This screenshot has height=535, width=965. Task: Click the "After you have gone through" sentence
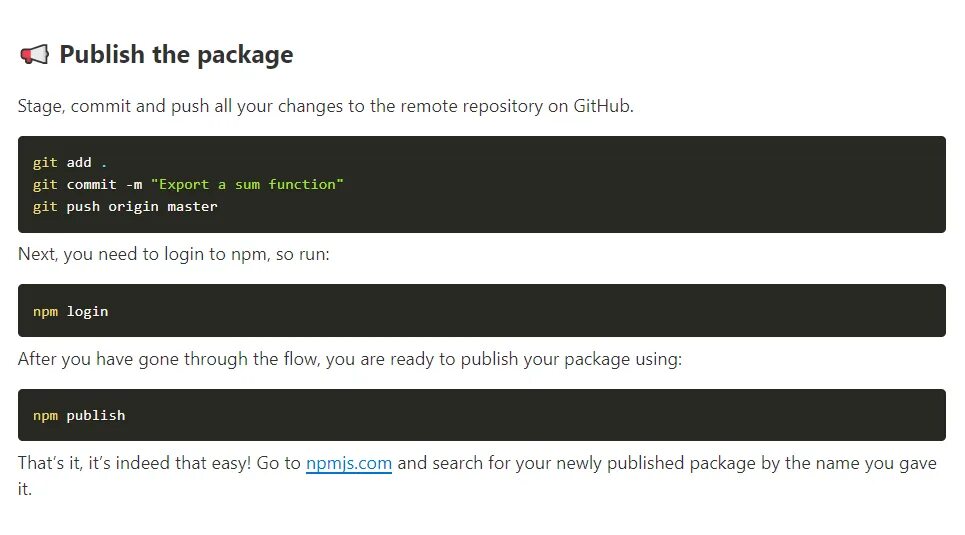point(349,359)
